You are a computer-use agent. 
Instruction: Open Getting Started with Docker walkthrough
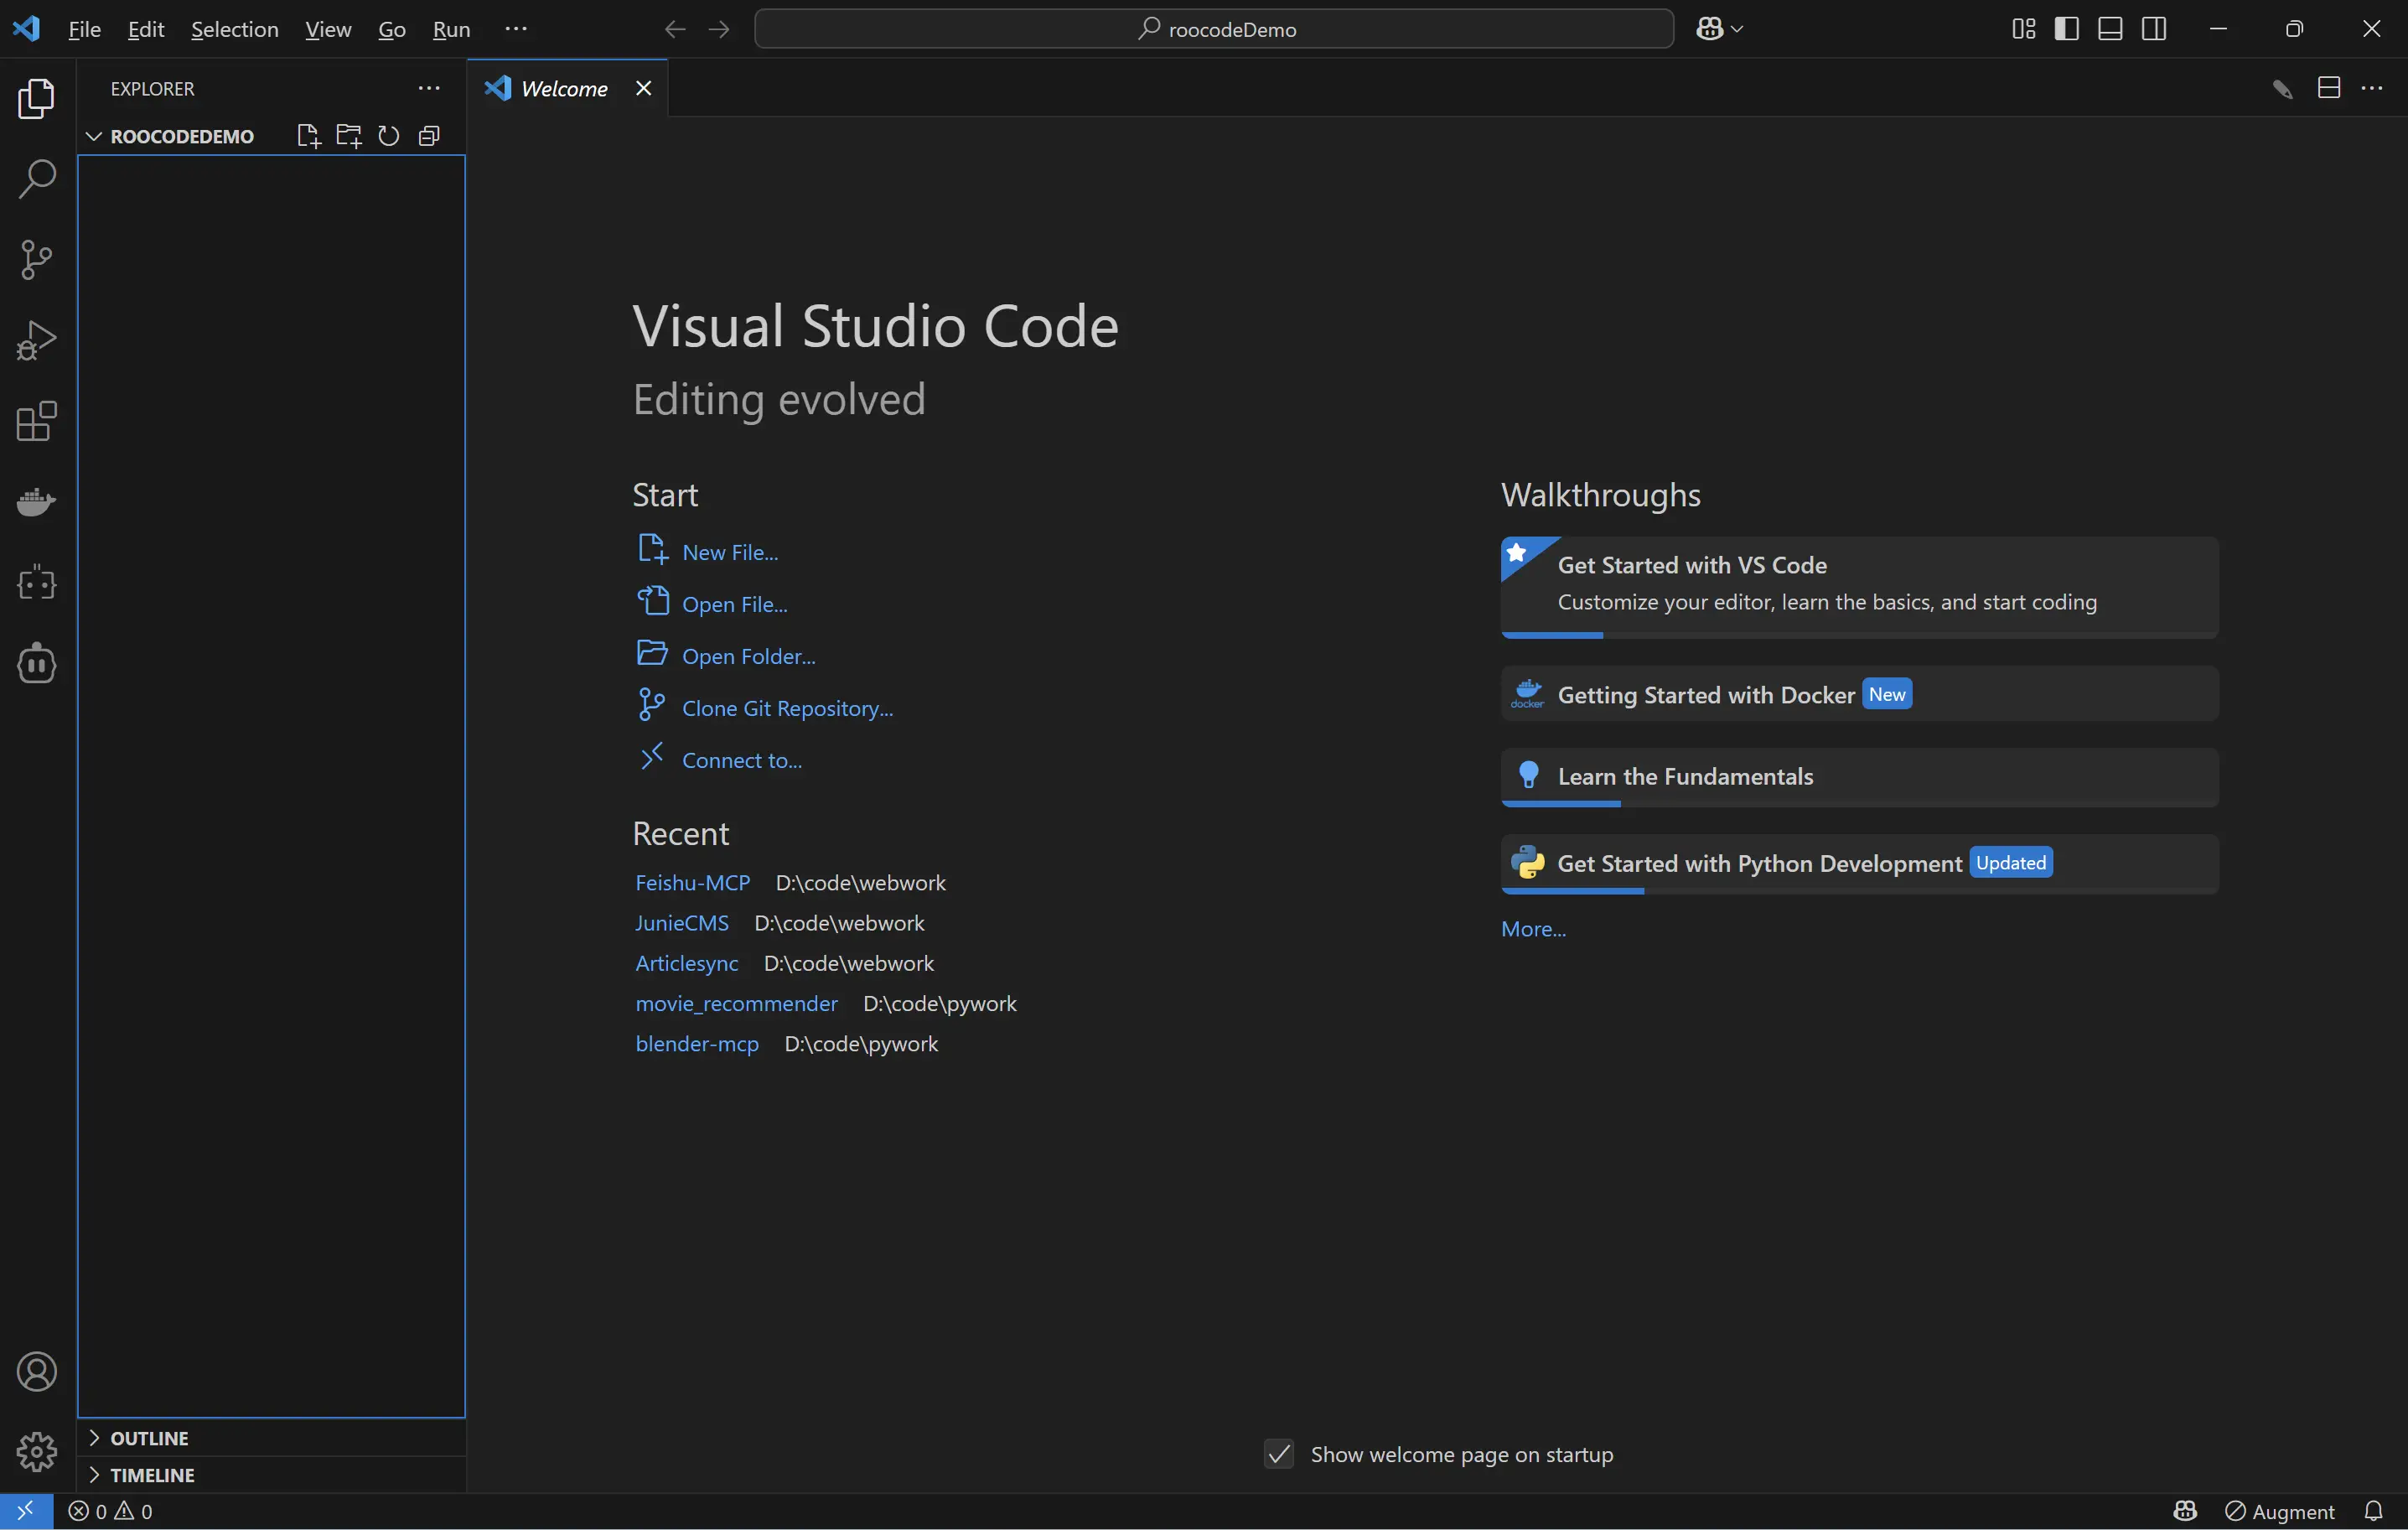(x=1859, y=694)
